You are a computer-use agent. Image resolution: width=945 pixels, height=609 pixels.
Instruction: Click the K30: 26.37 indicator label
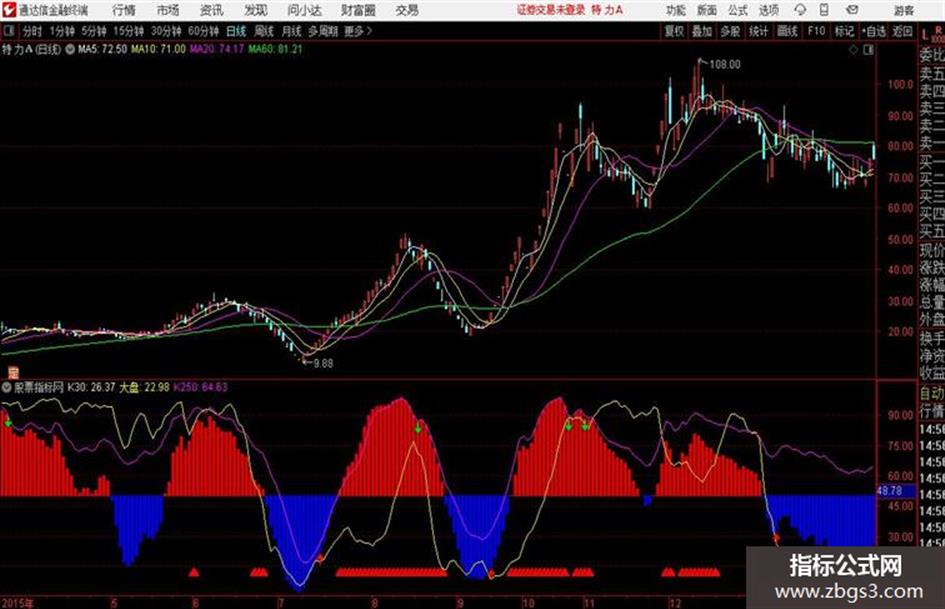click(91, 387)
